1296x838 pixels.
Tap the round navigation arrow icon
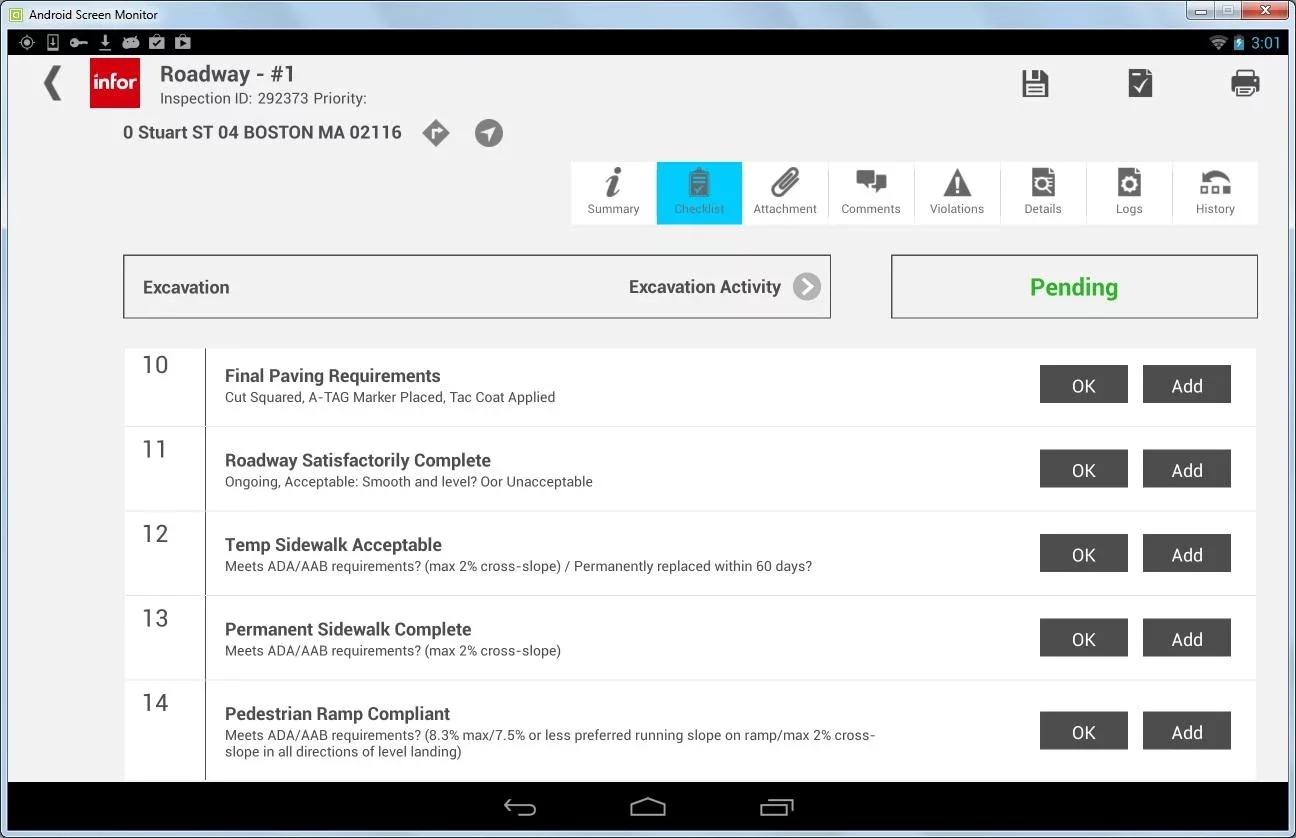tap(489, 132)
